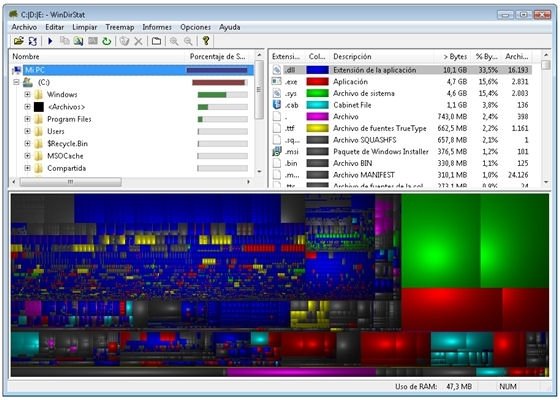Sort by the Extensi... column header
Viewport: 560px width, 400px height.
point(287,56)
